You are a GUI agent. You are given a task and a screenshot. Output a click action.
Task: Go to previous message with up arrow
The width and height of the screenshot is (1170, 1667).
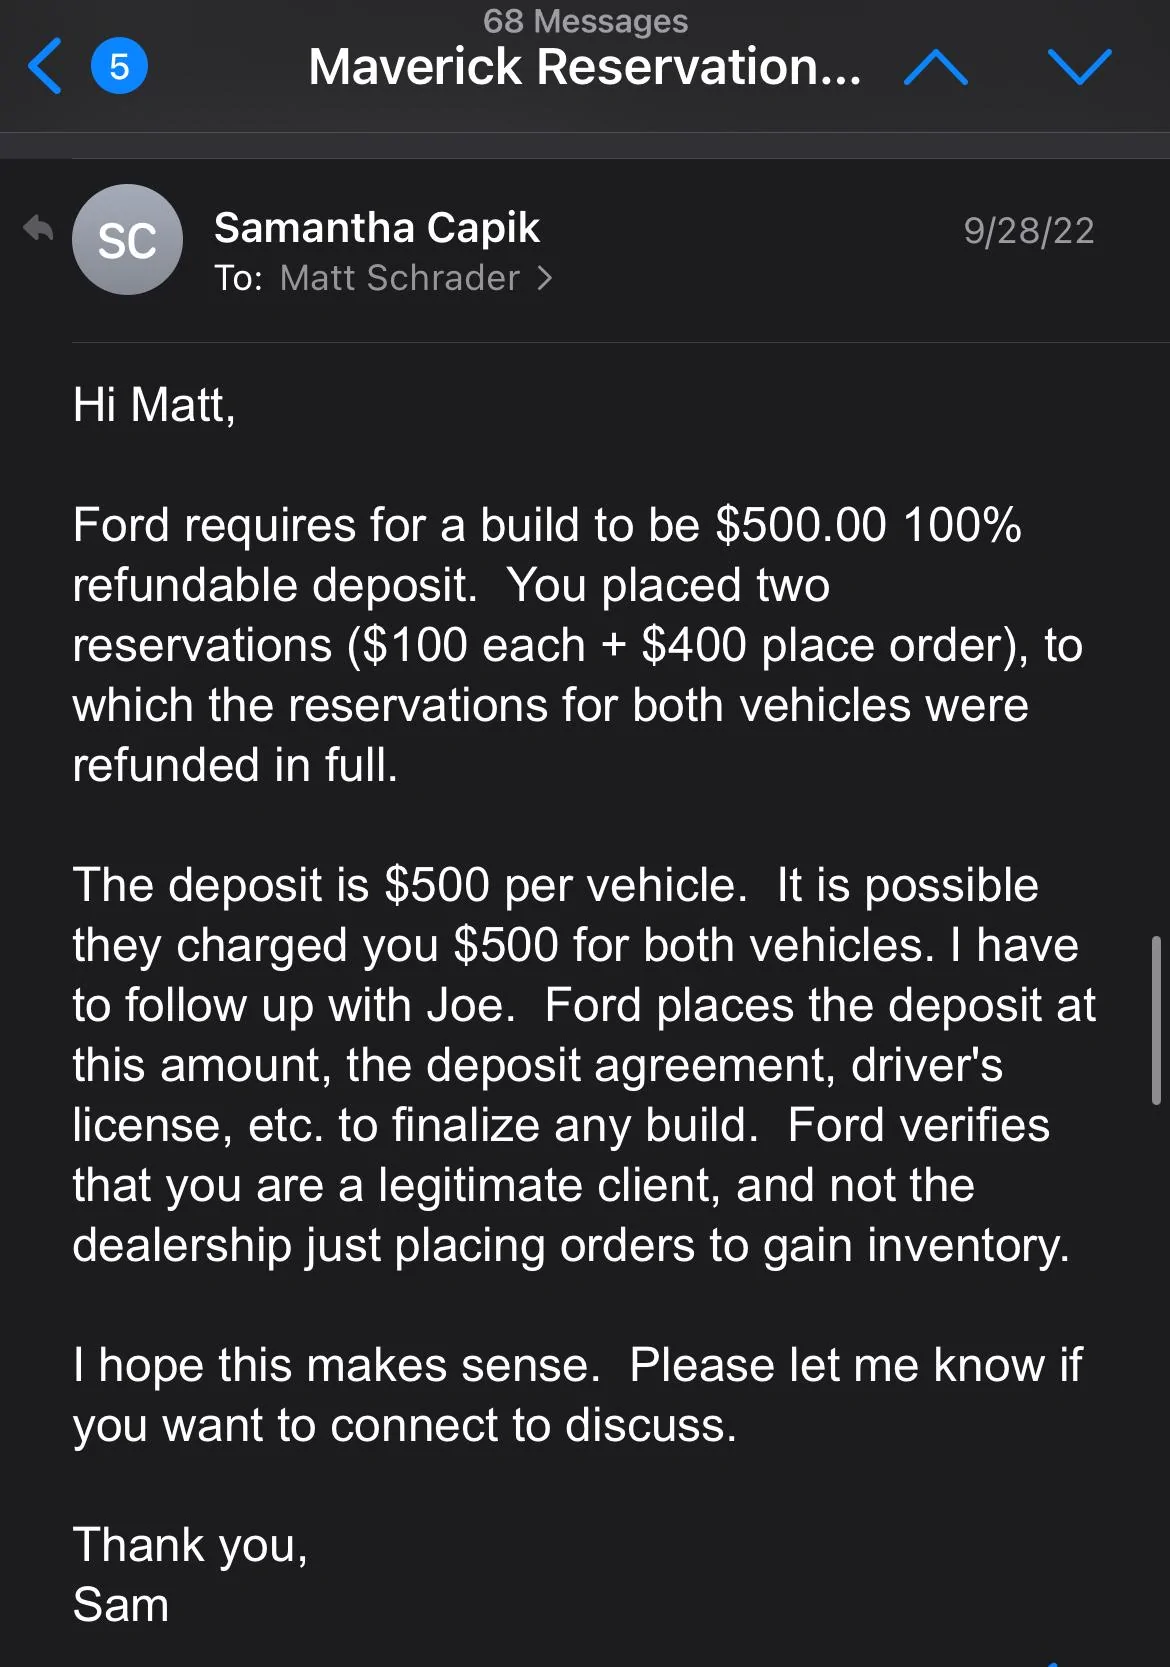pos(935,67)
